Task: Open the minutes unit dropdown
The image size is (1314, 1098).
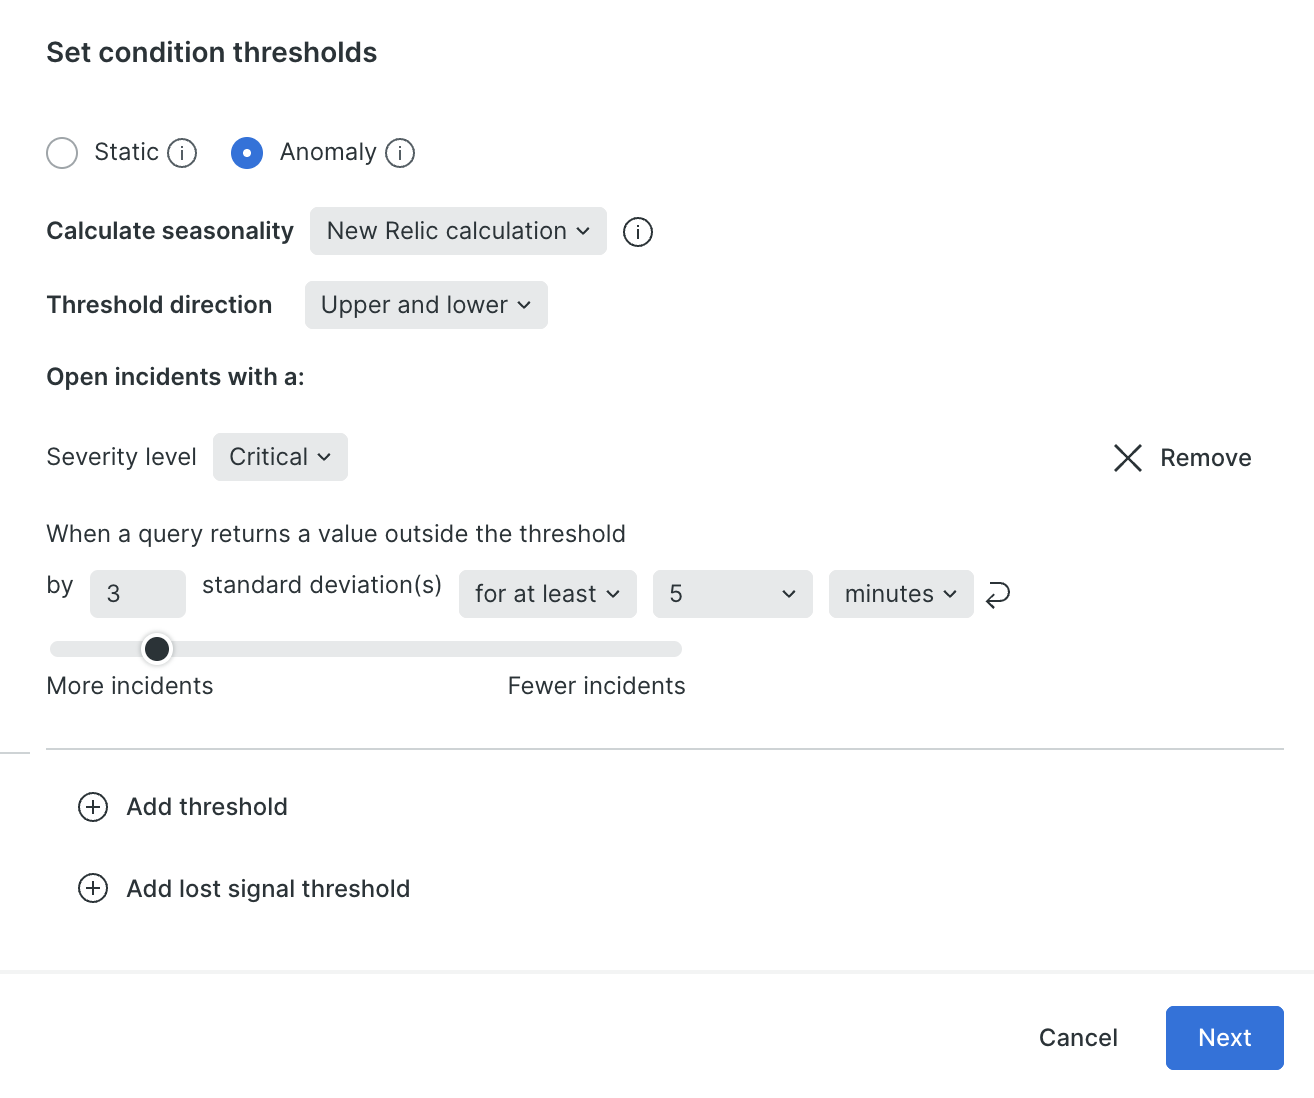Action: [901, 594]
